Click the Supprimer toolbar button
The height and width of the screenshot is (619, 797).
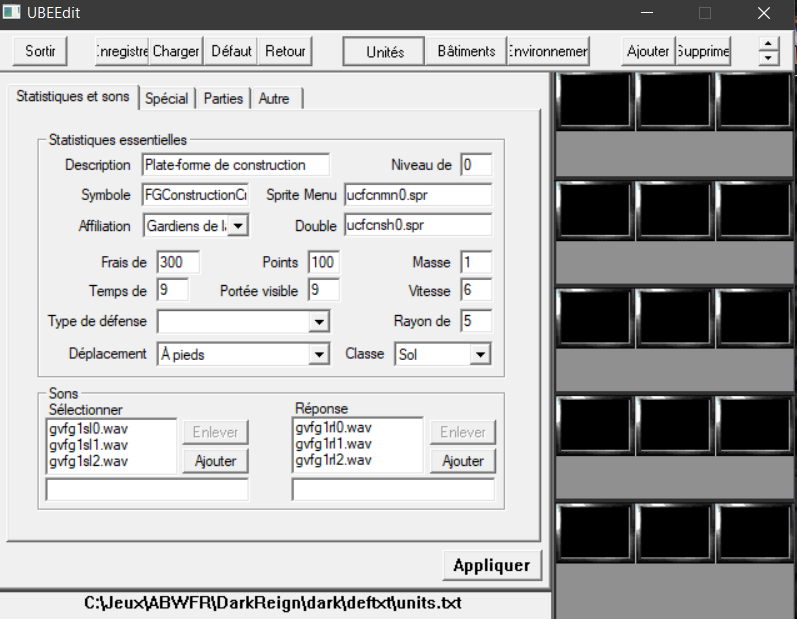(703, 51)
